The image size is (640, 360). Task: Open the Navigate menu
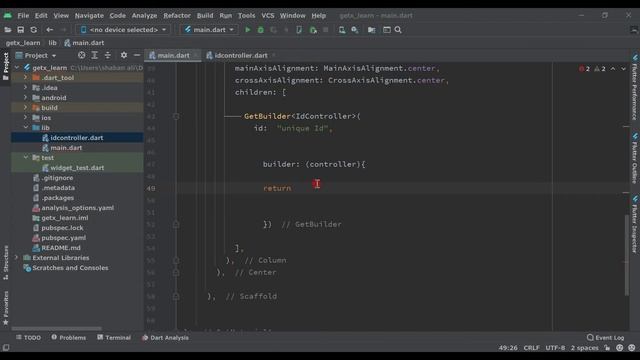[89, 16]
